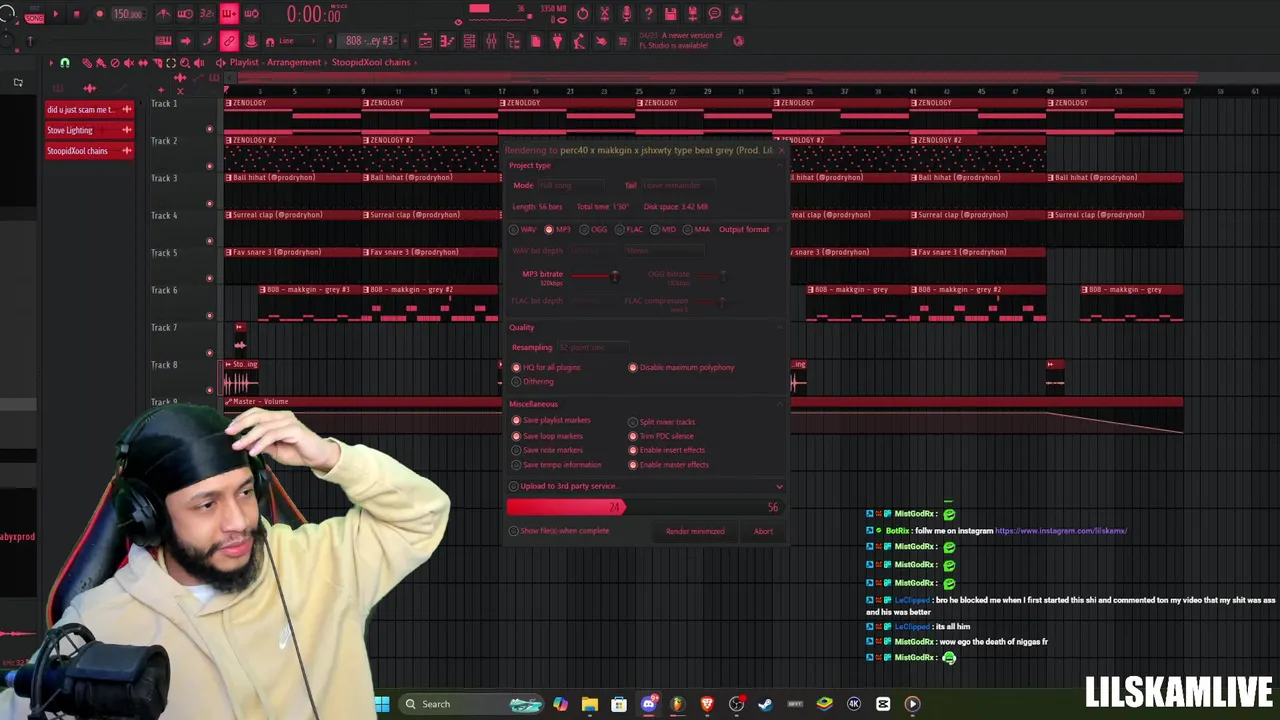Open Discord from the taskbar
Viewport: 1280px width, 720px height.
coord(648,704)
